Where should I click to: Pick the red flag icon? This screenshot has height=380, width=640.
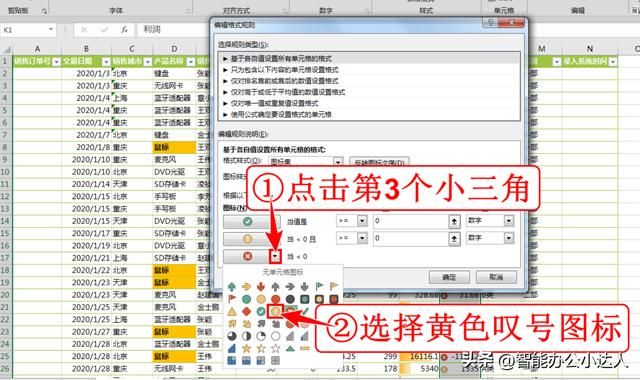coord(232,299)
